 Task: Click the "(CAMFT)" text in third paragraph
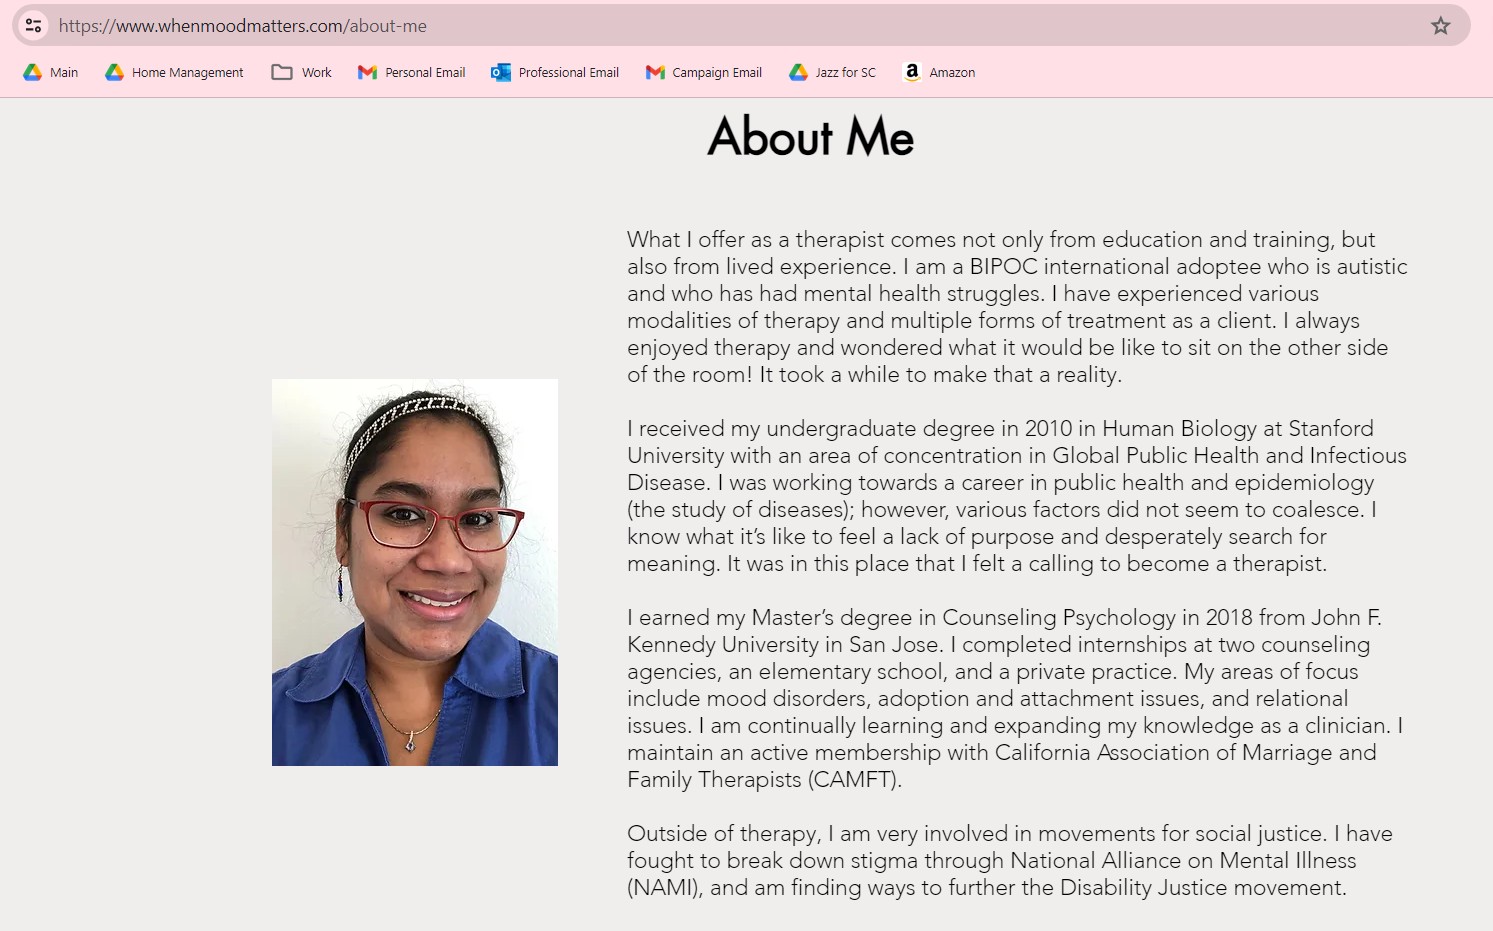click(x=854, y=780)
